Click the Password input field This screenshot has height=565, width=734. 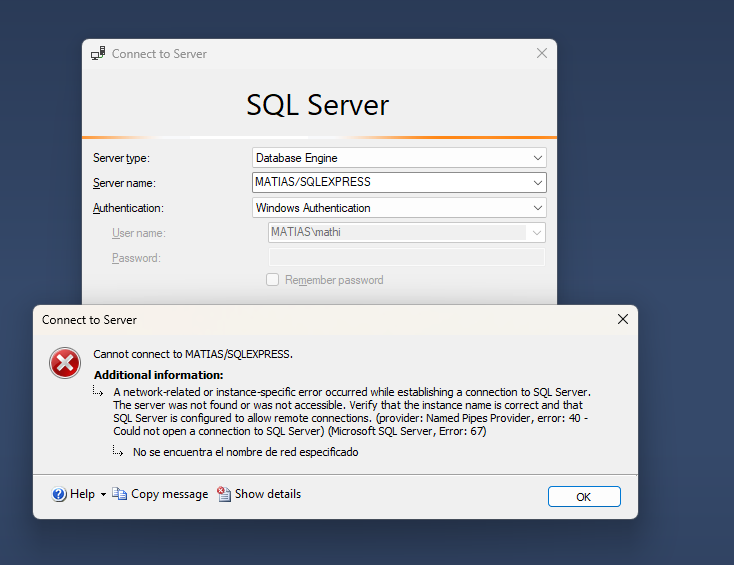pyautogui.click(x=406, y=257)
